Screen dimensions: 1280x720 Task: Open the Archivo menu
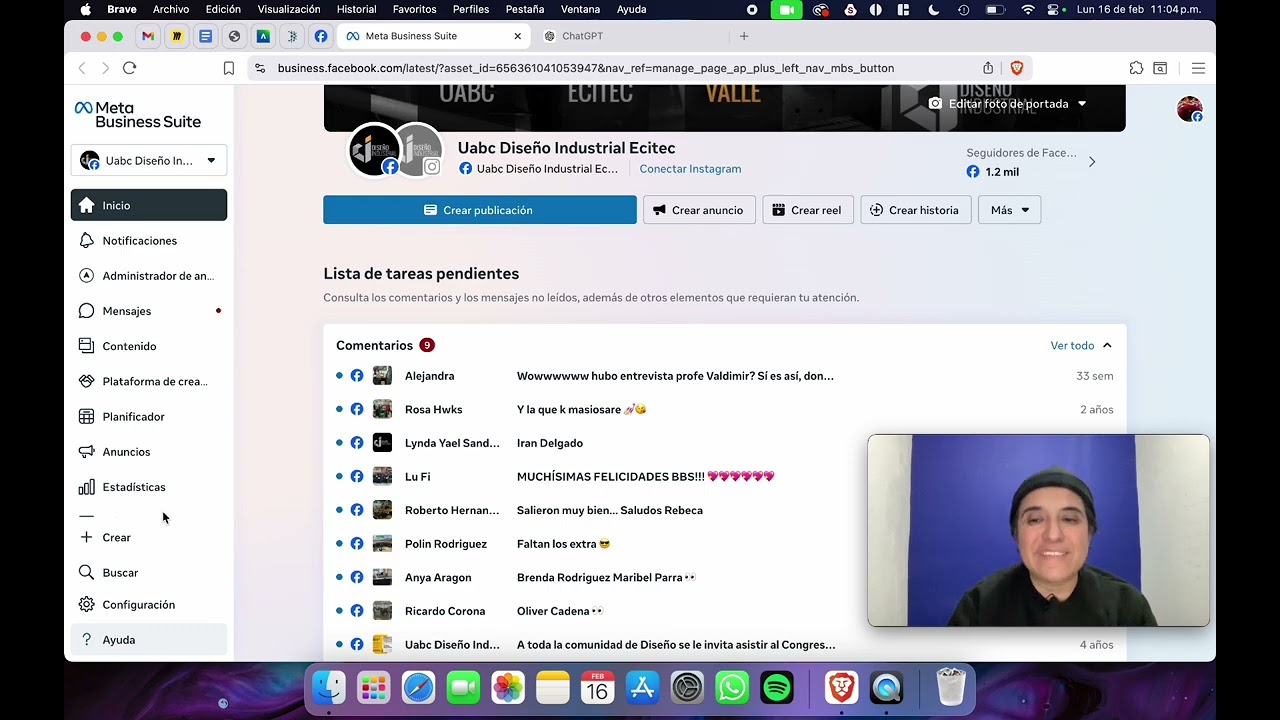click(x=171, y=9)
